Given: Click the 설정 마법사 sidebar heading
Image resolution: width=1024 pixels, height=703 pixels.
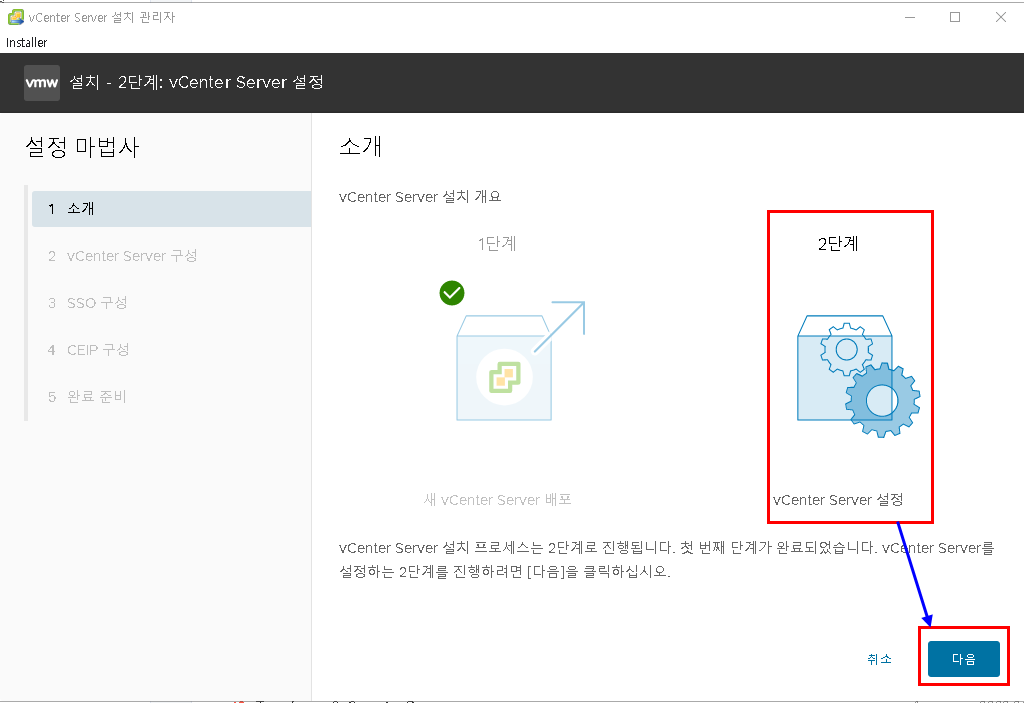Looking at the screenshot, I should click(x=82, y=147).
